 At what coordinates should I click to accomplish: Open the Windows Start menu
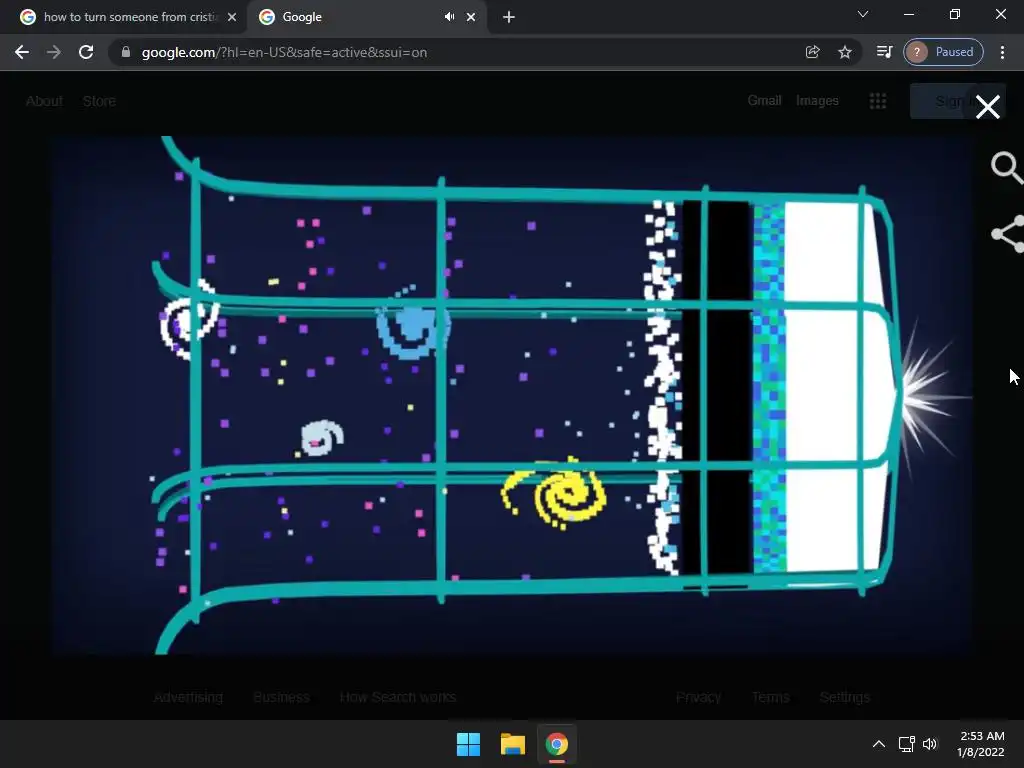[x=468, y=744]
